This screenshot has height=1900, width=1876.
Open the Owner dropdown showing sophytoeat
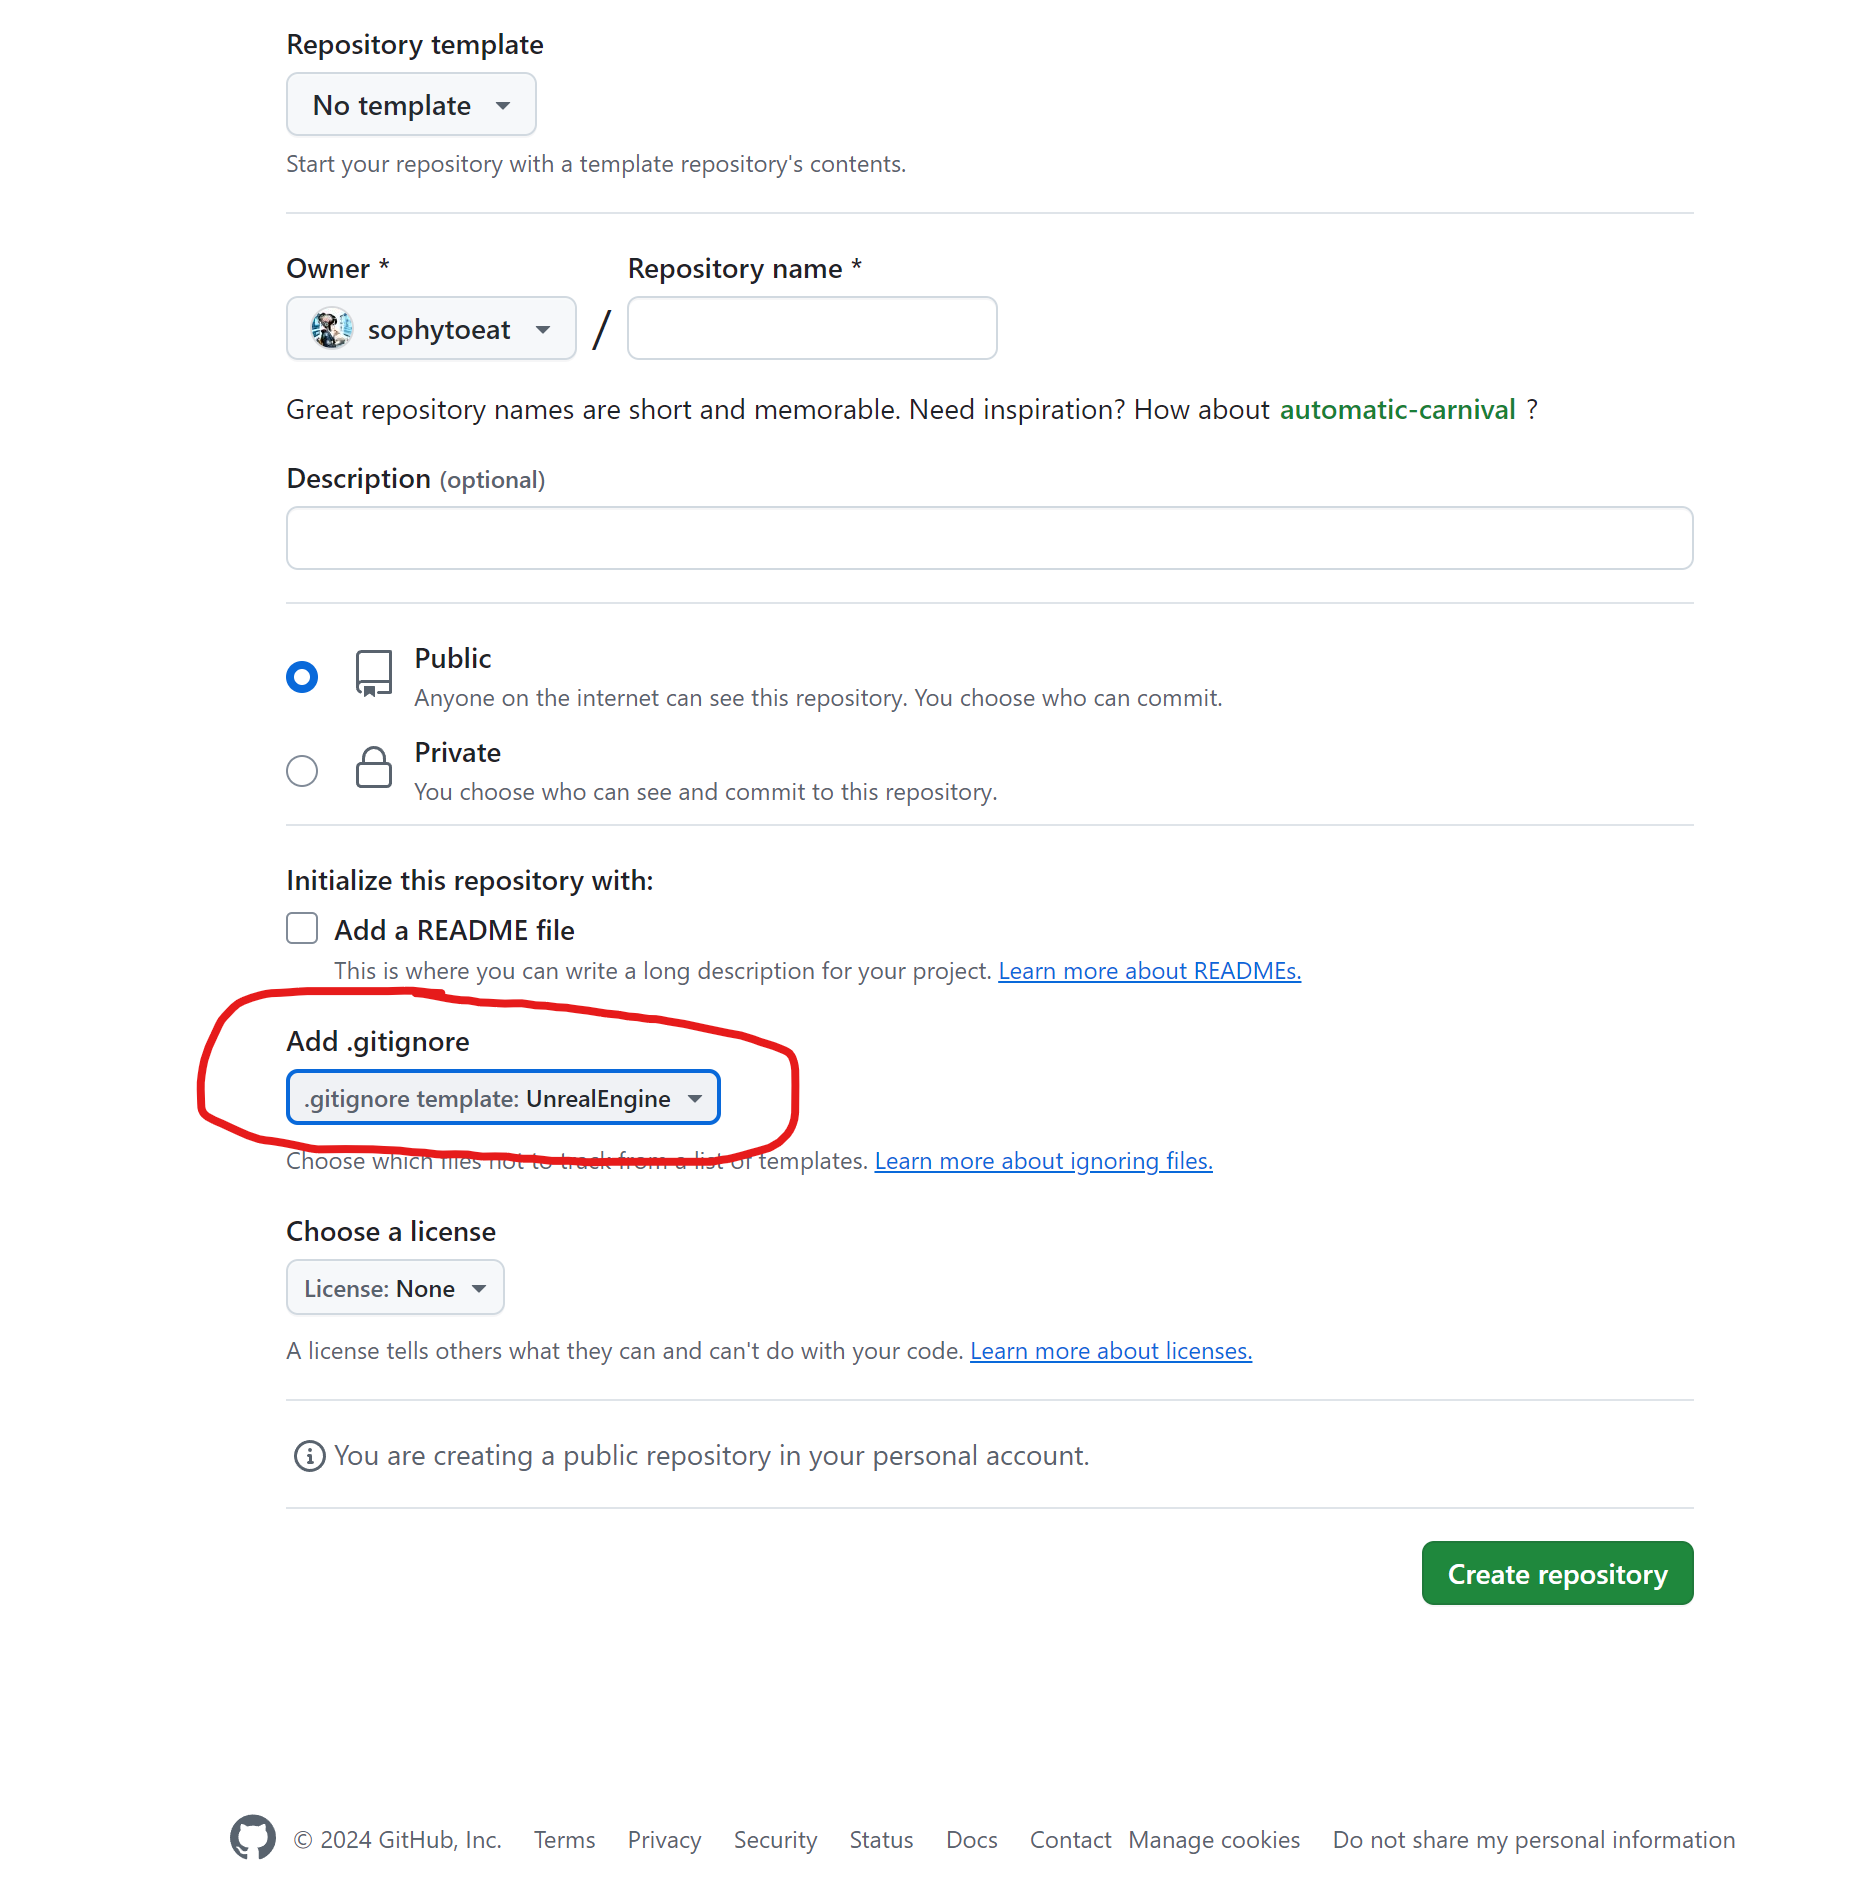[431, 328]
